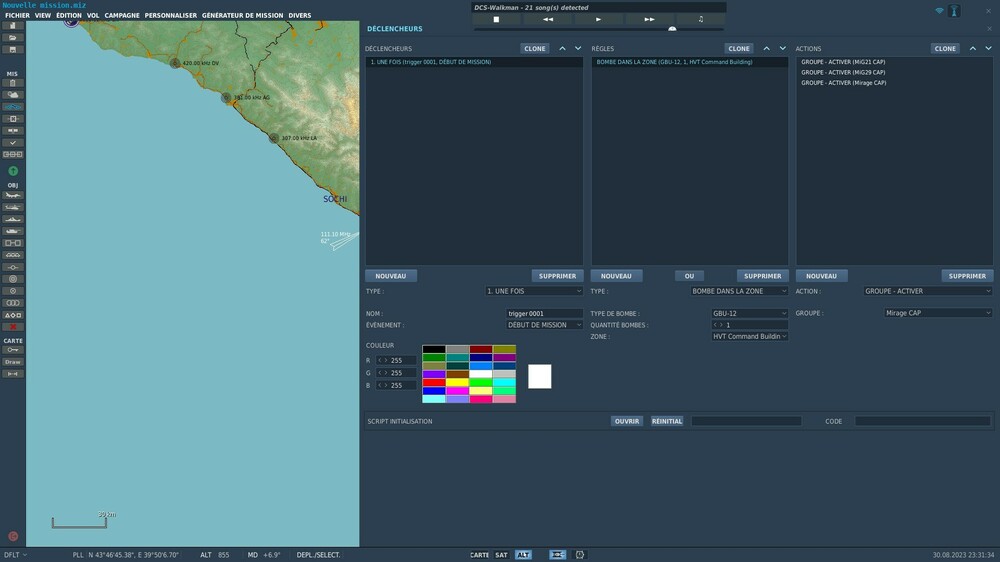
Task: Open the GROUPE Mirage CAP dropdown
Action: (938, 313)
